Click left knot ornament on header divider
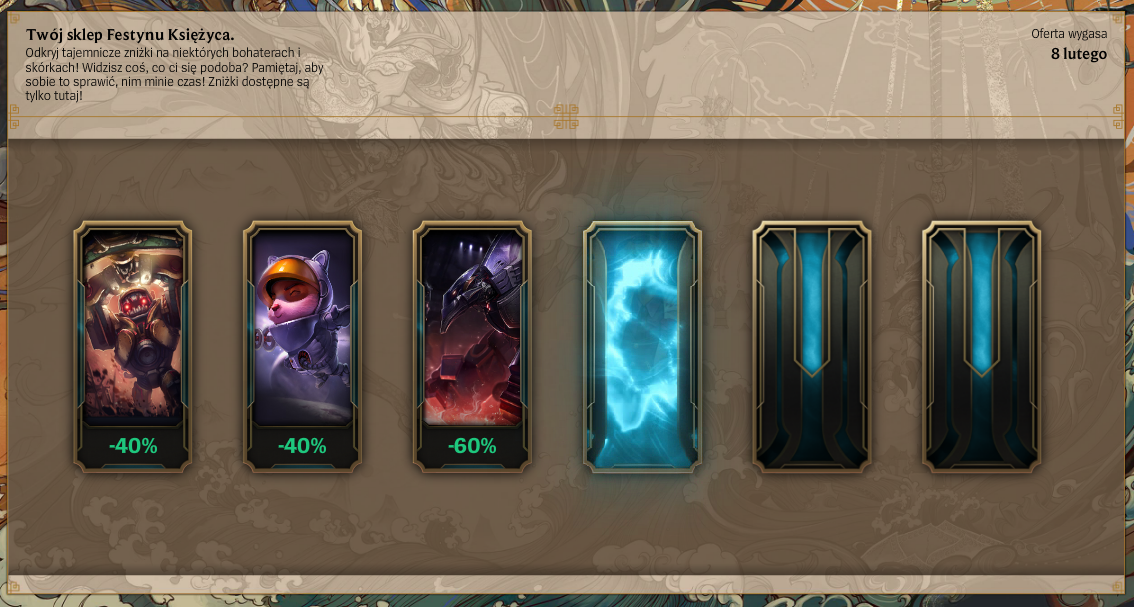This screenshot has height=607, width=1134. [14, 116]
